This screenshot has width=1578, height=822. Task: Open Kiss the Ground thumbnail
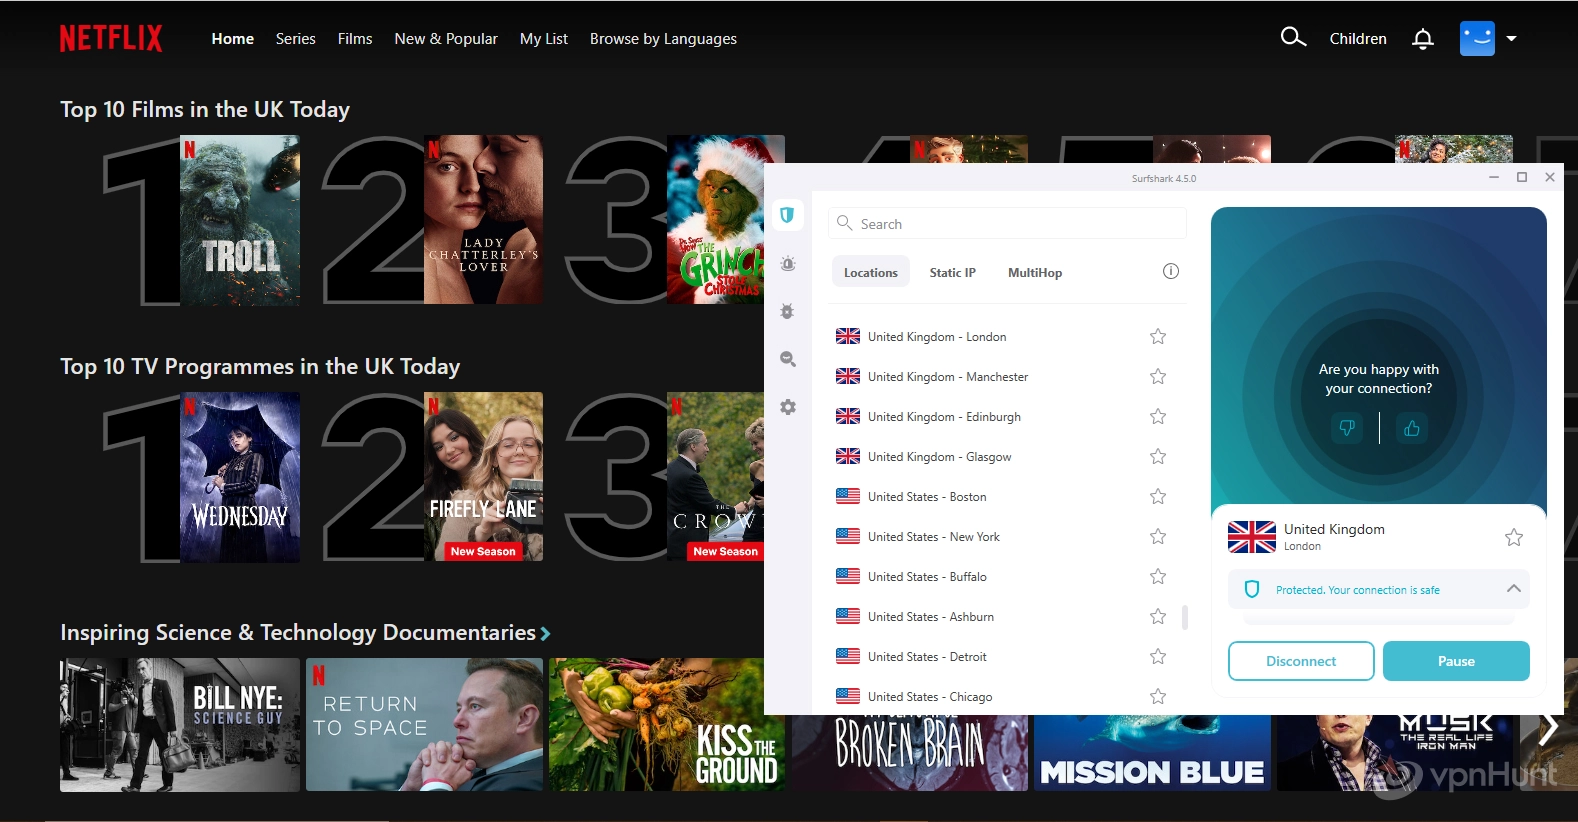click(667, 725)
